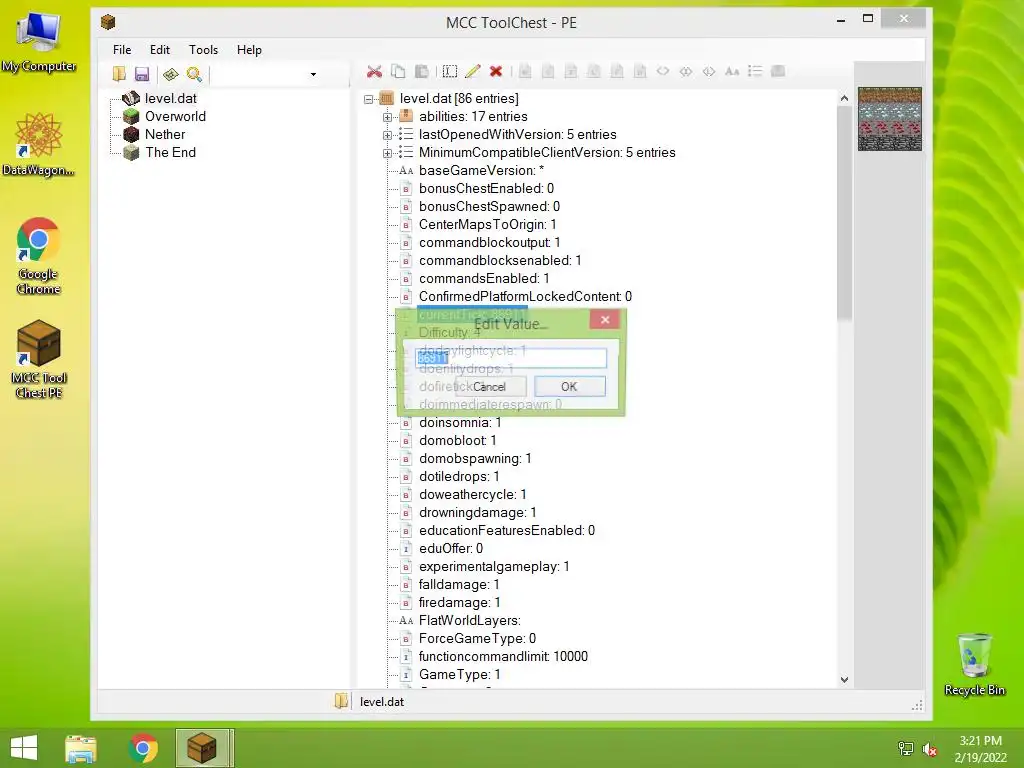
Task: Click the Add string tag (Aa) icon
Action: [732, 71]
